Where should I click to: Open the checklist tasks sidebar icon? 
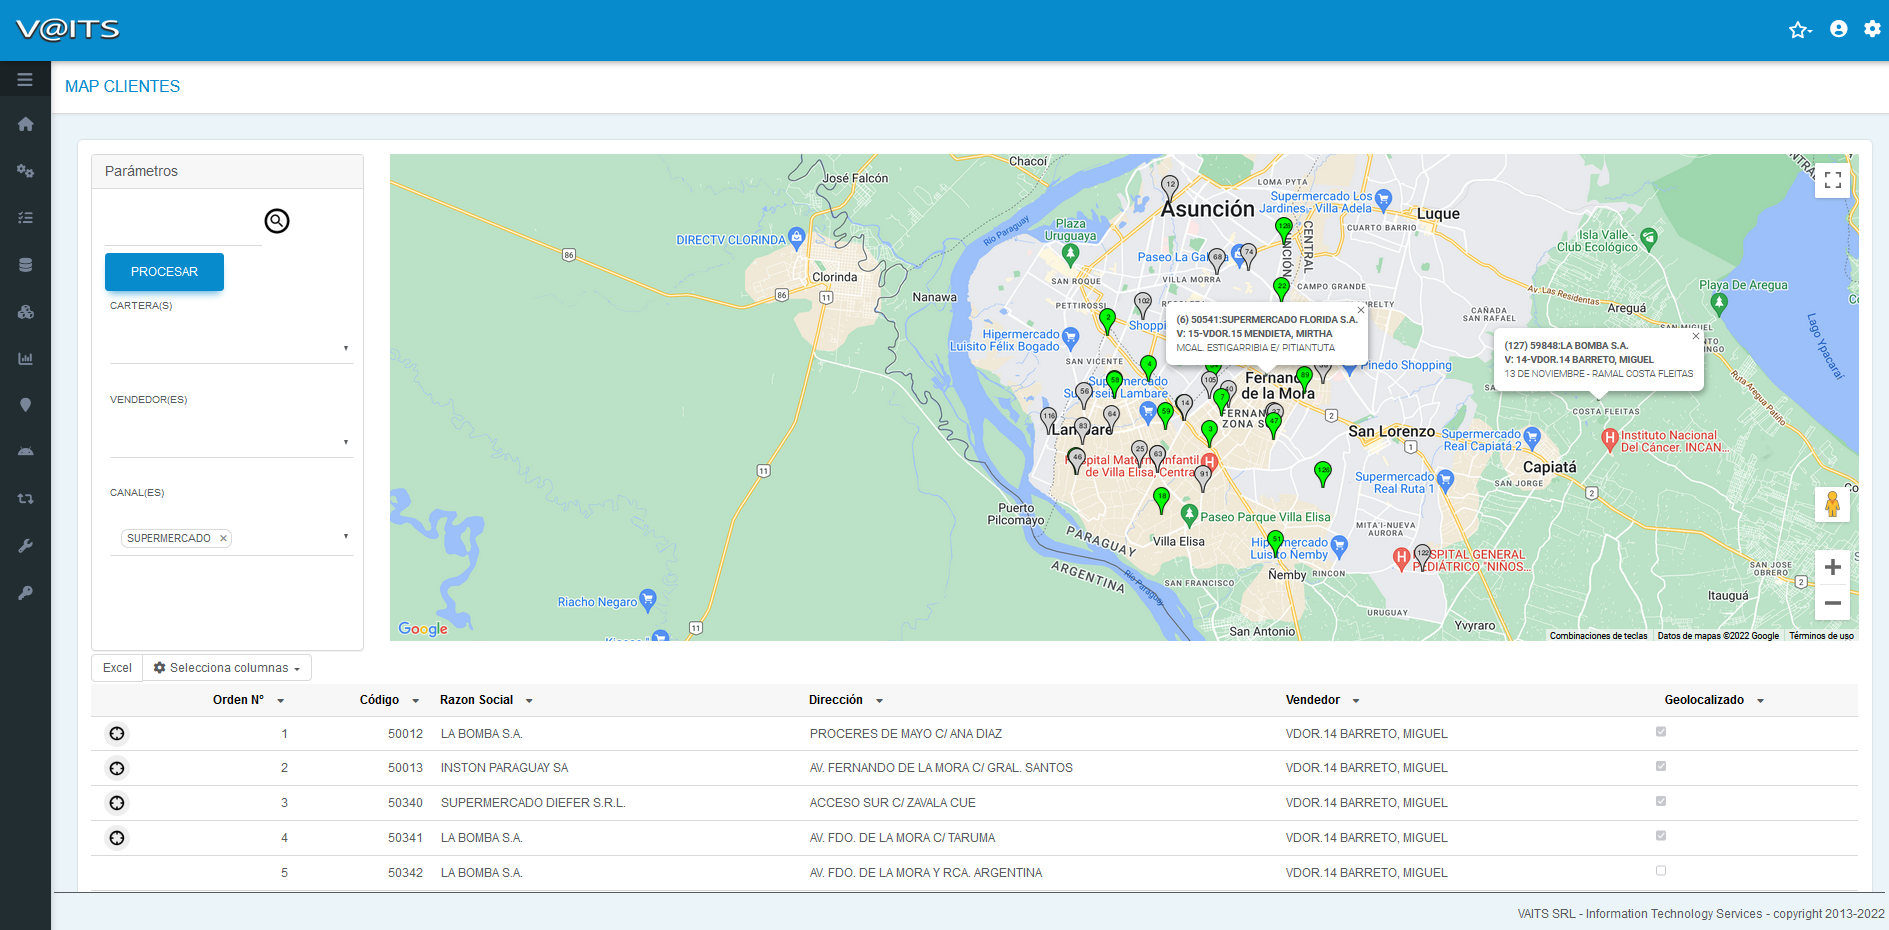(x=25, y=218)
